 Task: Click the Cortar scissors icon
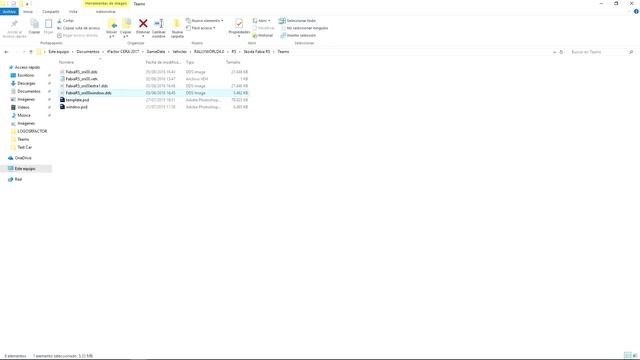59,20
